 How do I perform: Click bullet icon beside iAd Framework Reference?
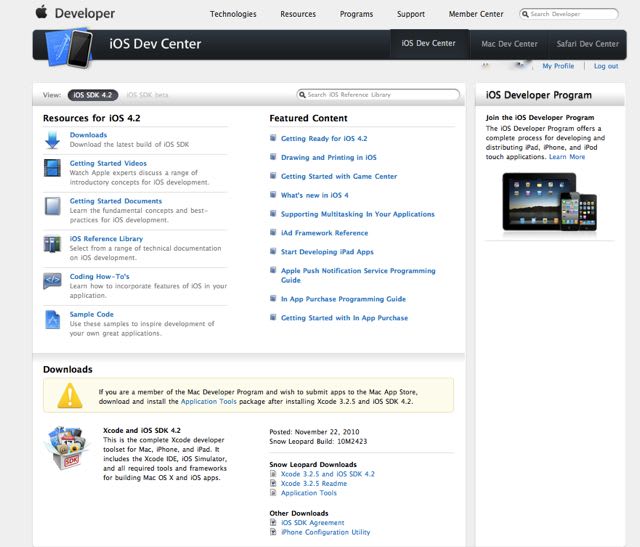[273, 232]
